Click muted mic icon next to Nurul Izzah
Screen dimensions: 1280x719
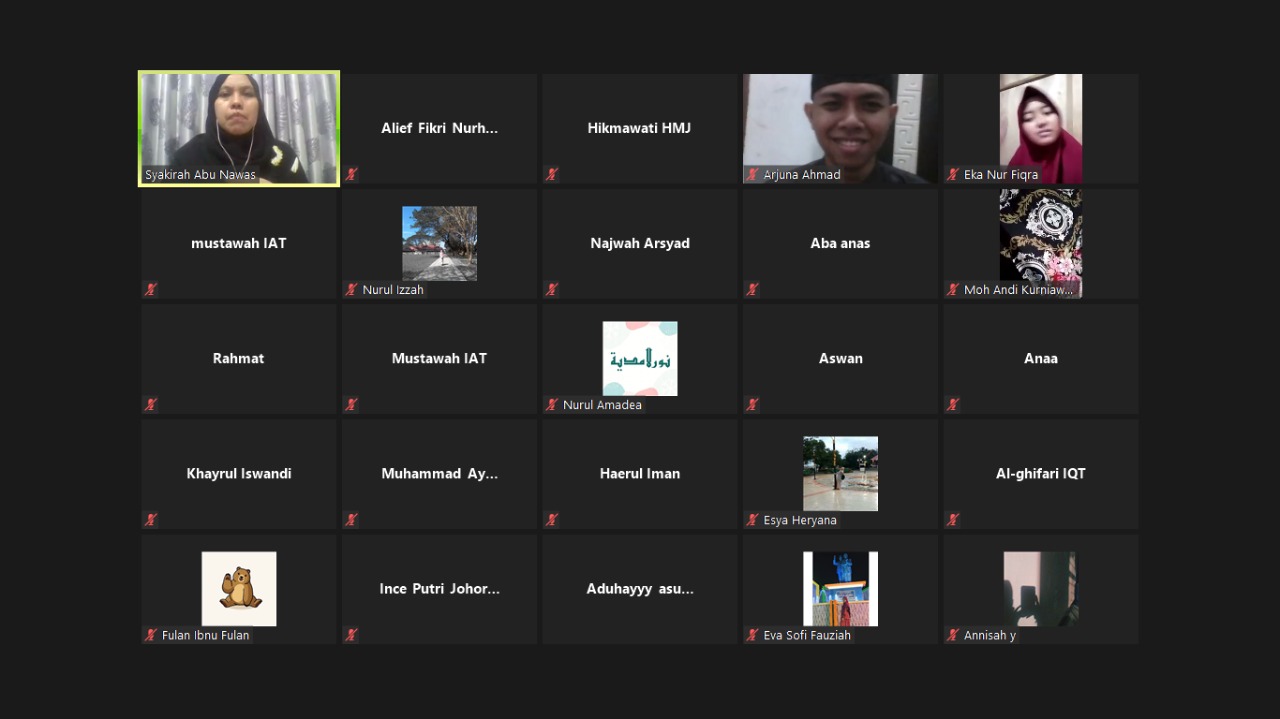[351, 290]
